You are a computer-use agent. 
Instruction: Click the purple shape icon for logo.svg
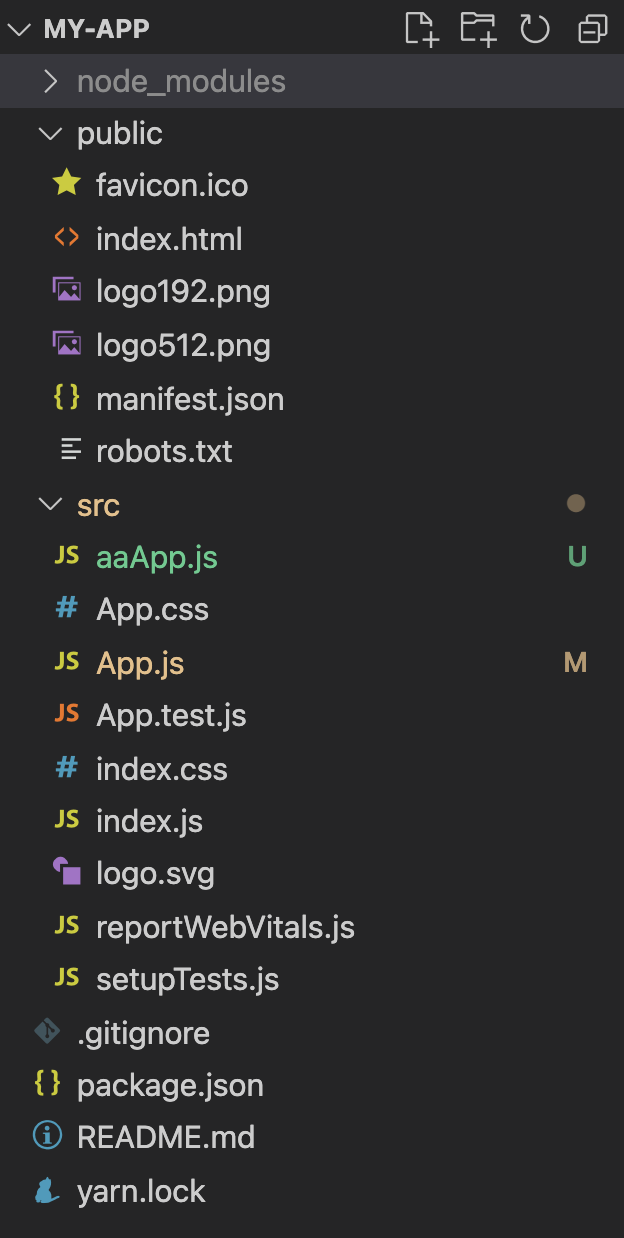(x=66, y=873)
